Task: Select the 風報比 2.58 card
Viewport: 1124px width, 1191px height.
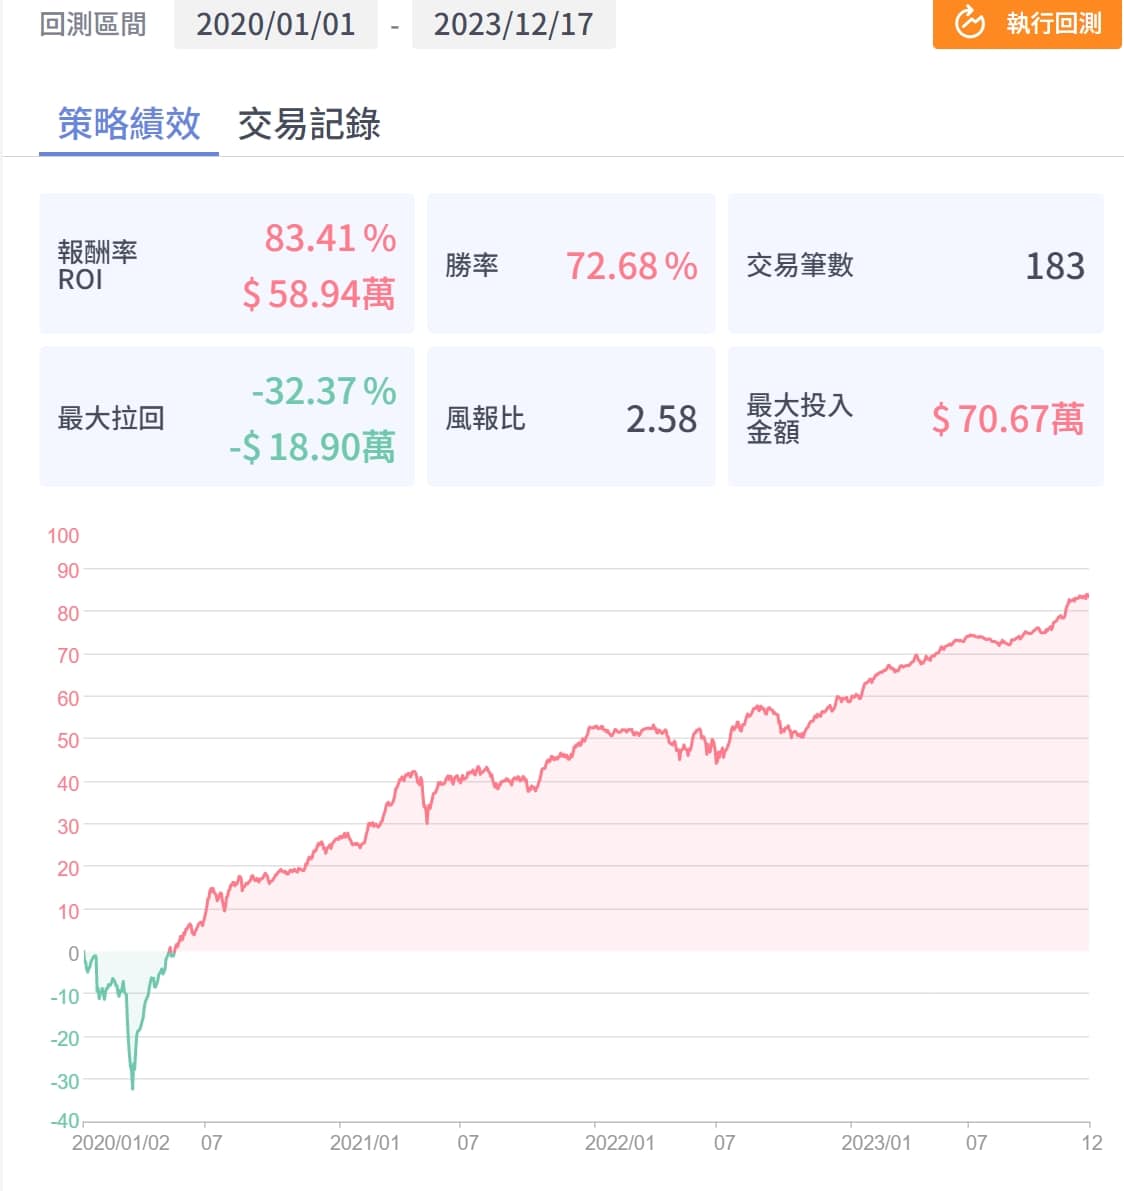Action: (x=570, y=418)
